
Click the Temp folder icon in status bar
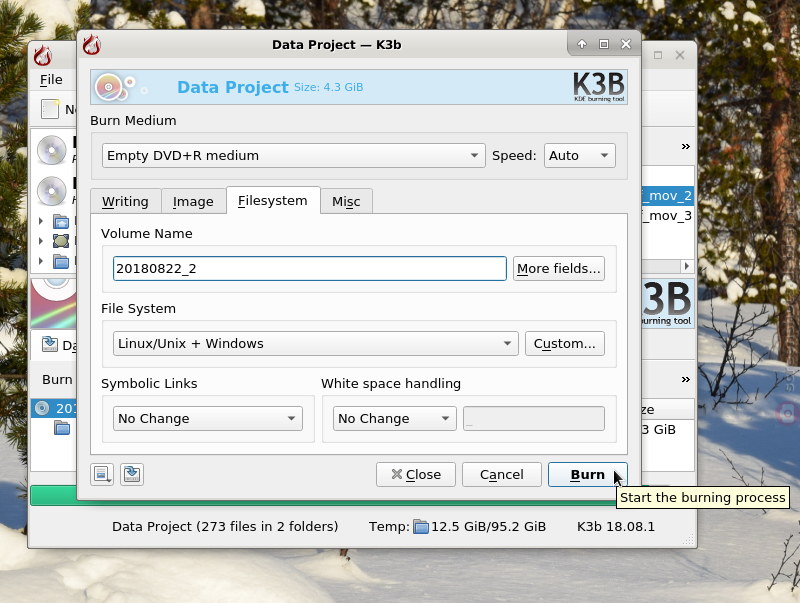pos(421,526)
